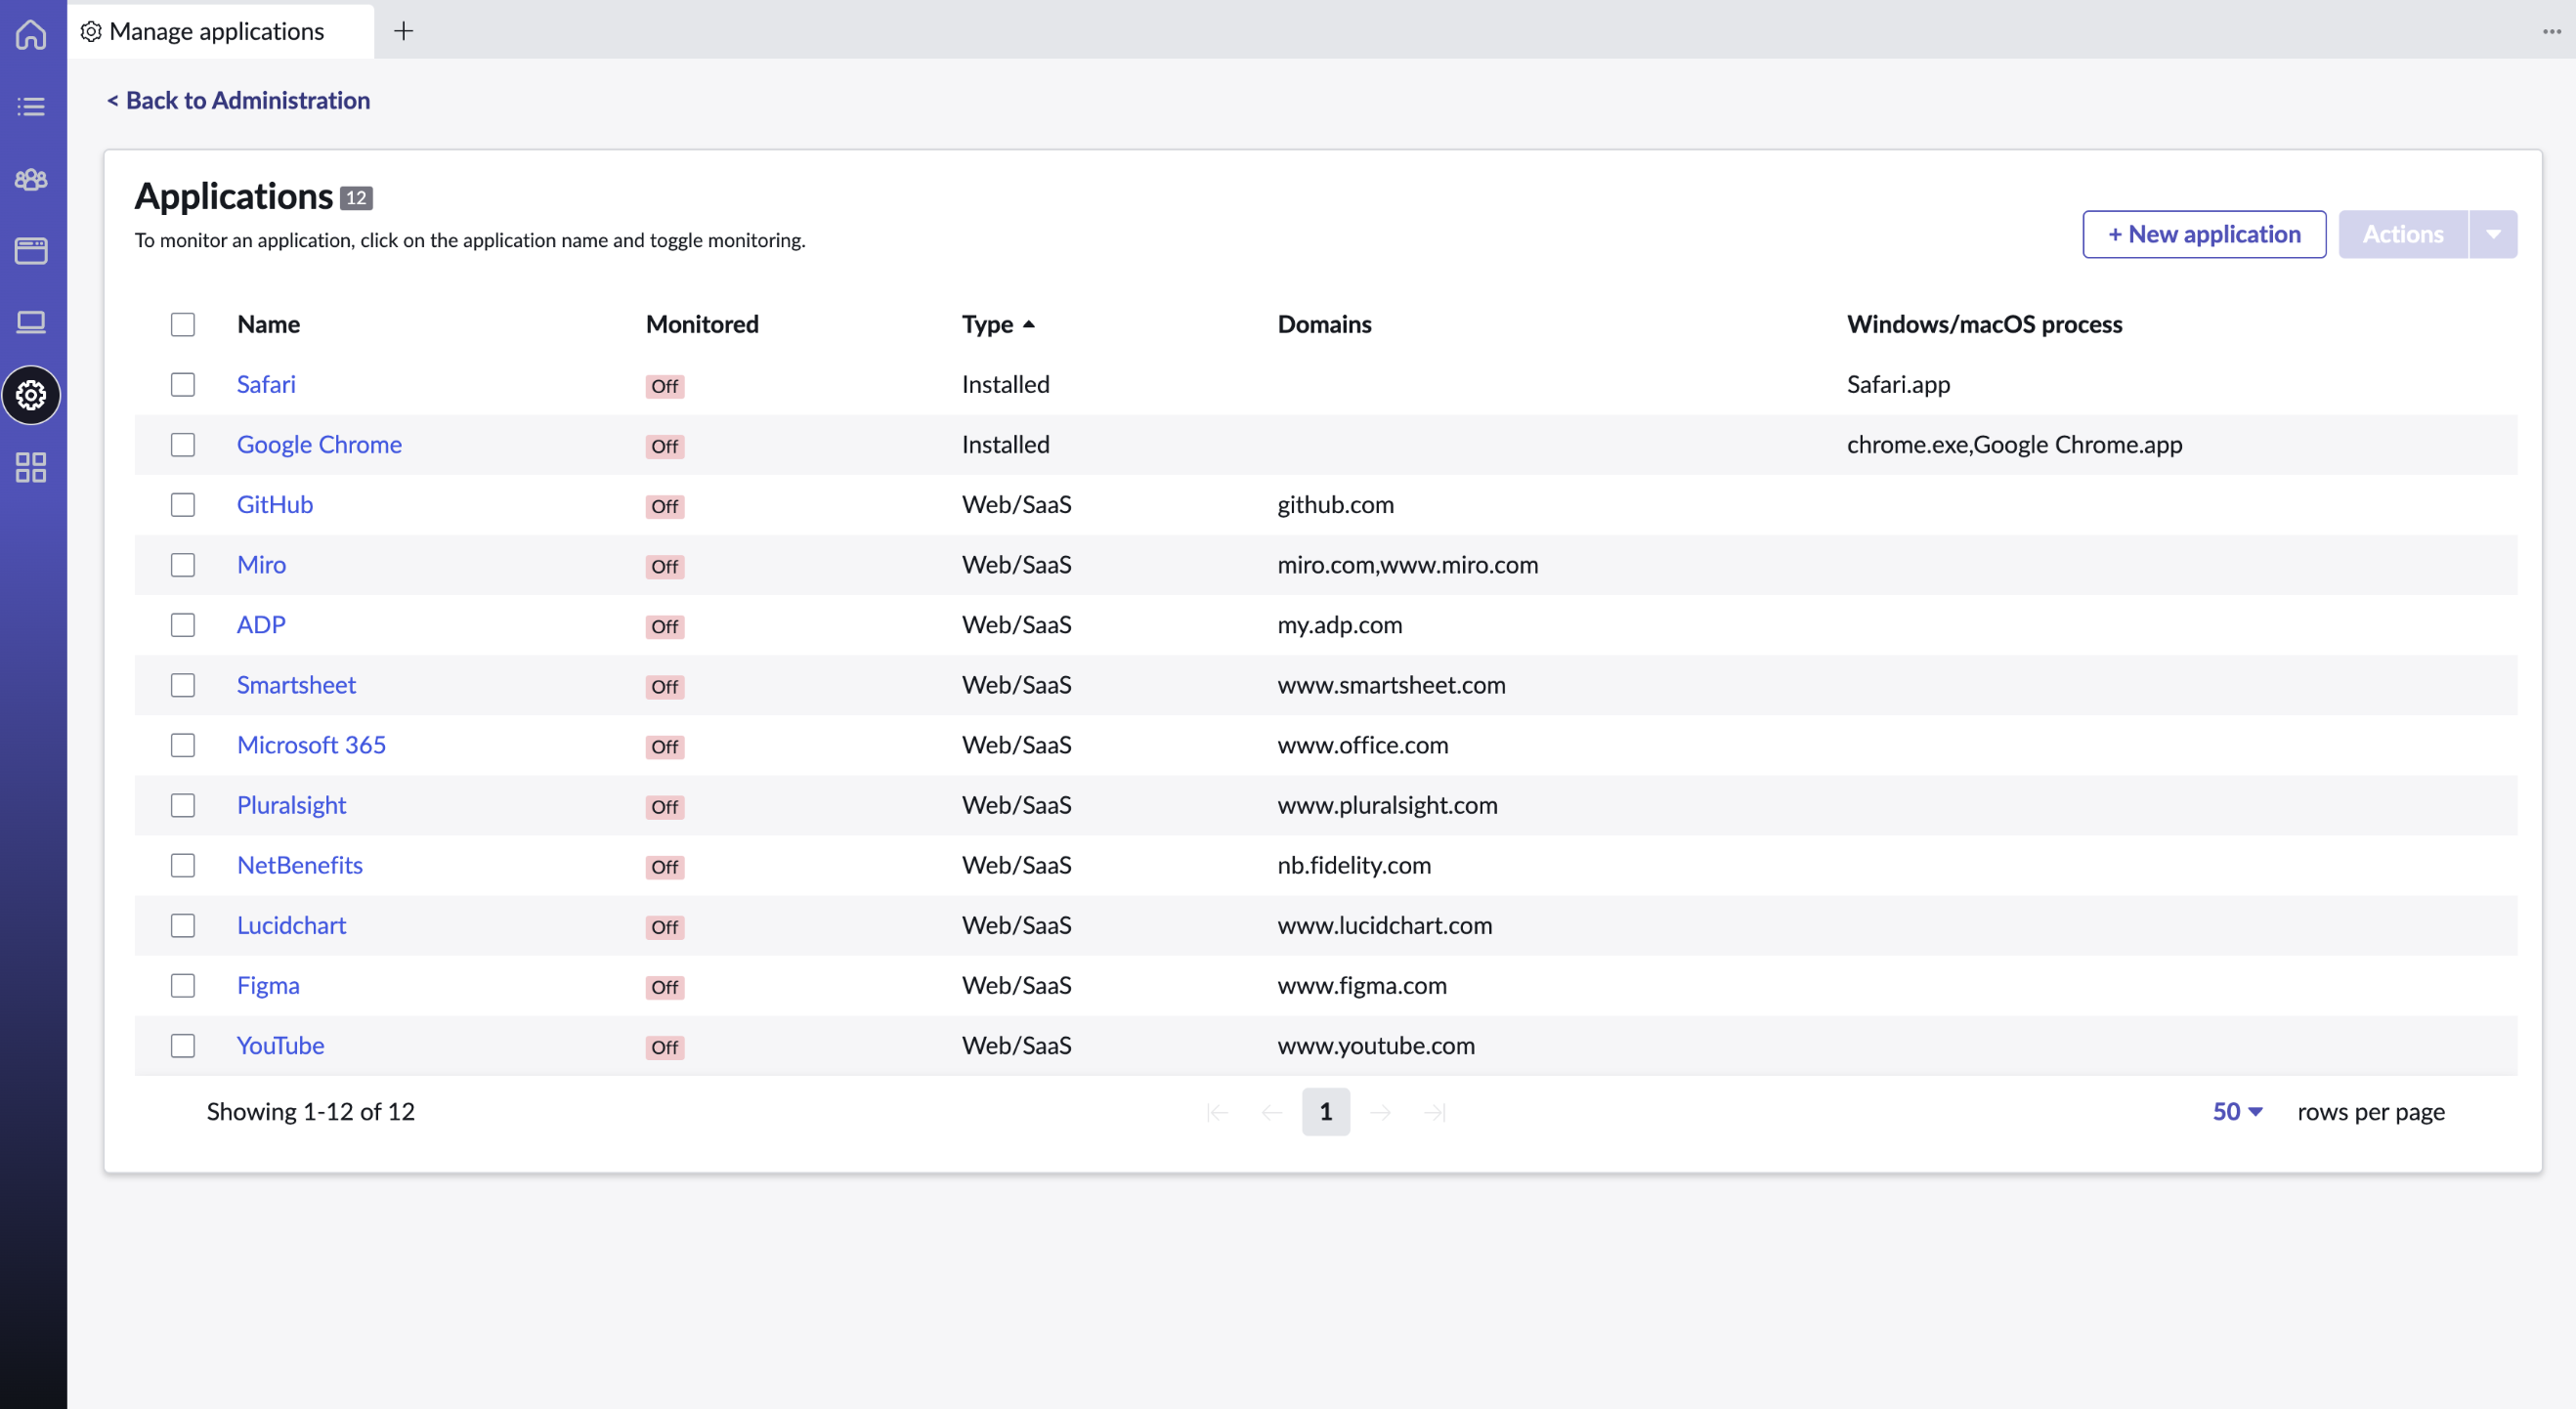Sort by the Name column header
2576x1409 pixels.
coord(268,324)
